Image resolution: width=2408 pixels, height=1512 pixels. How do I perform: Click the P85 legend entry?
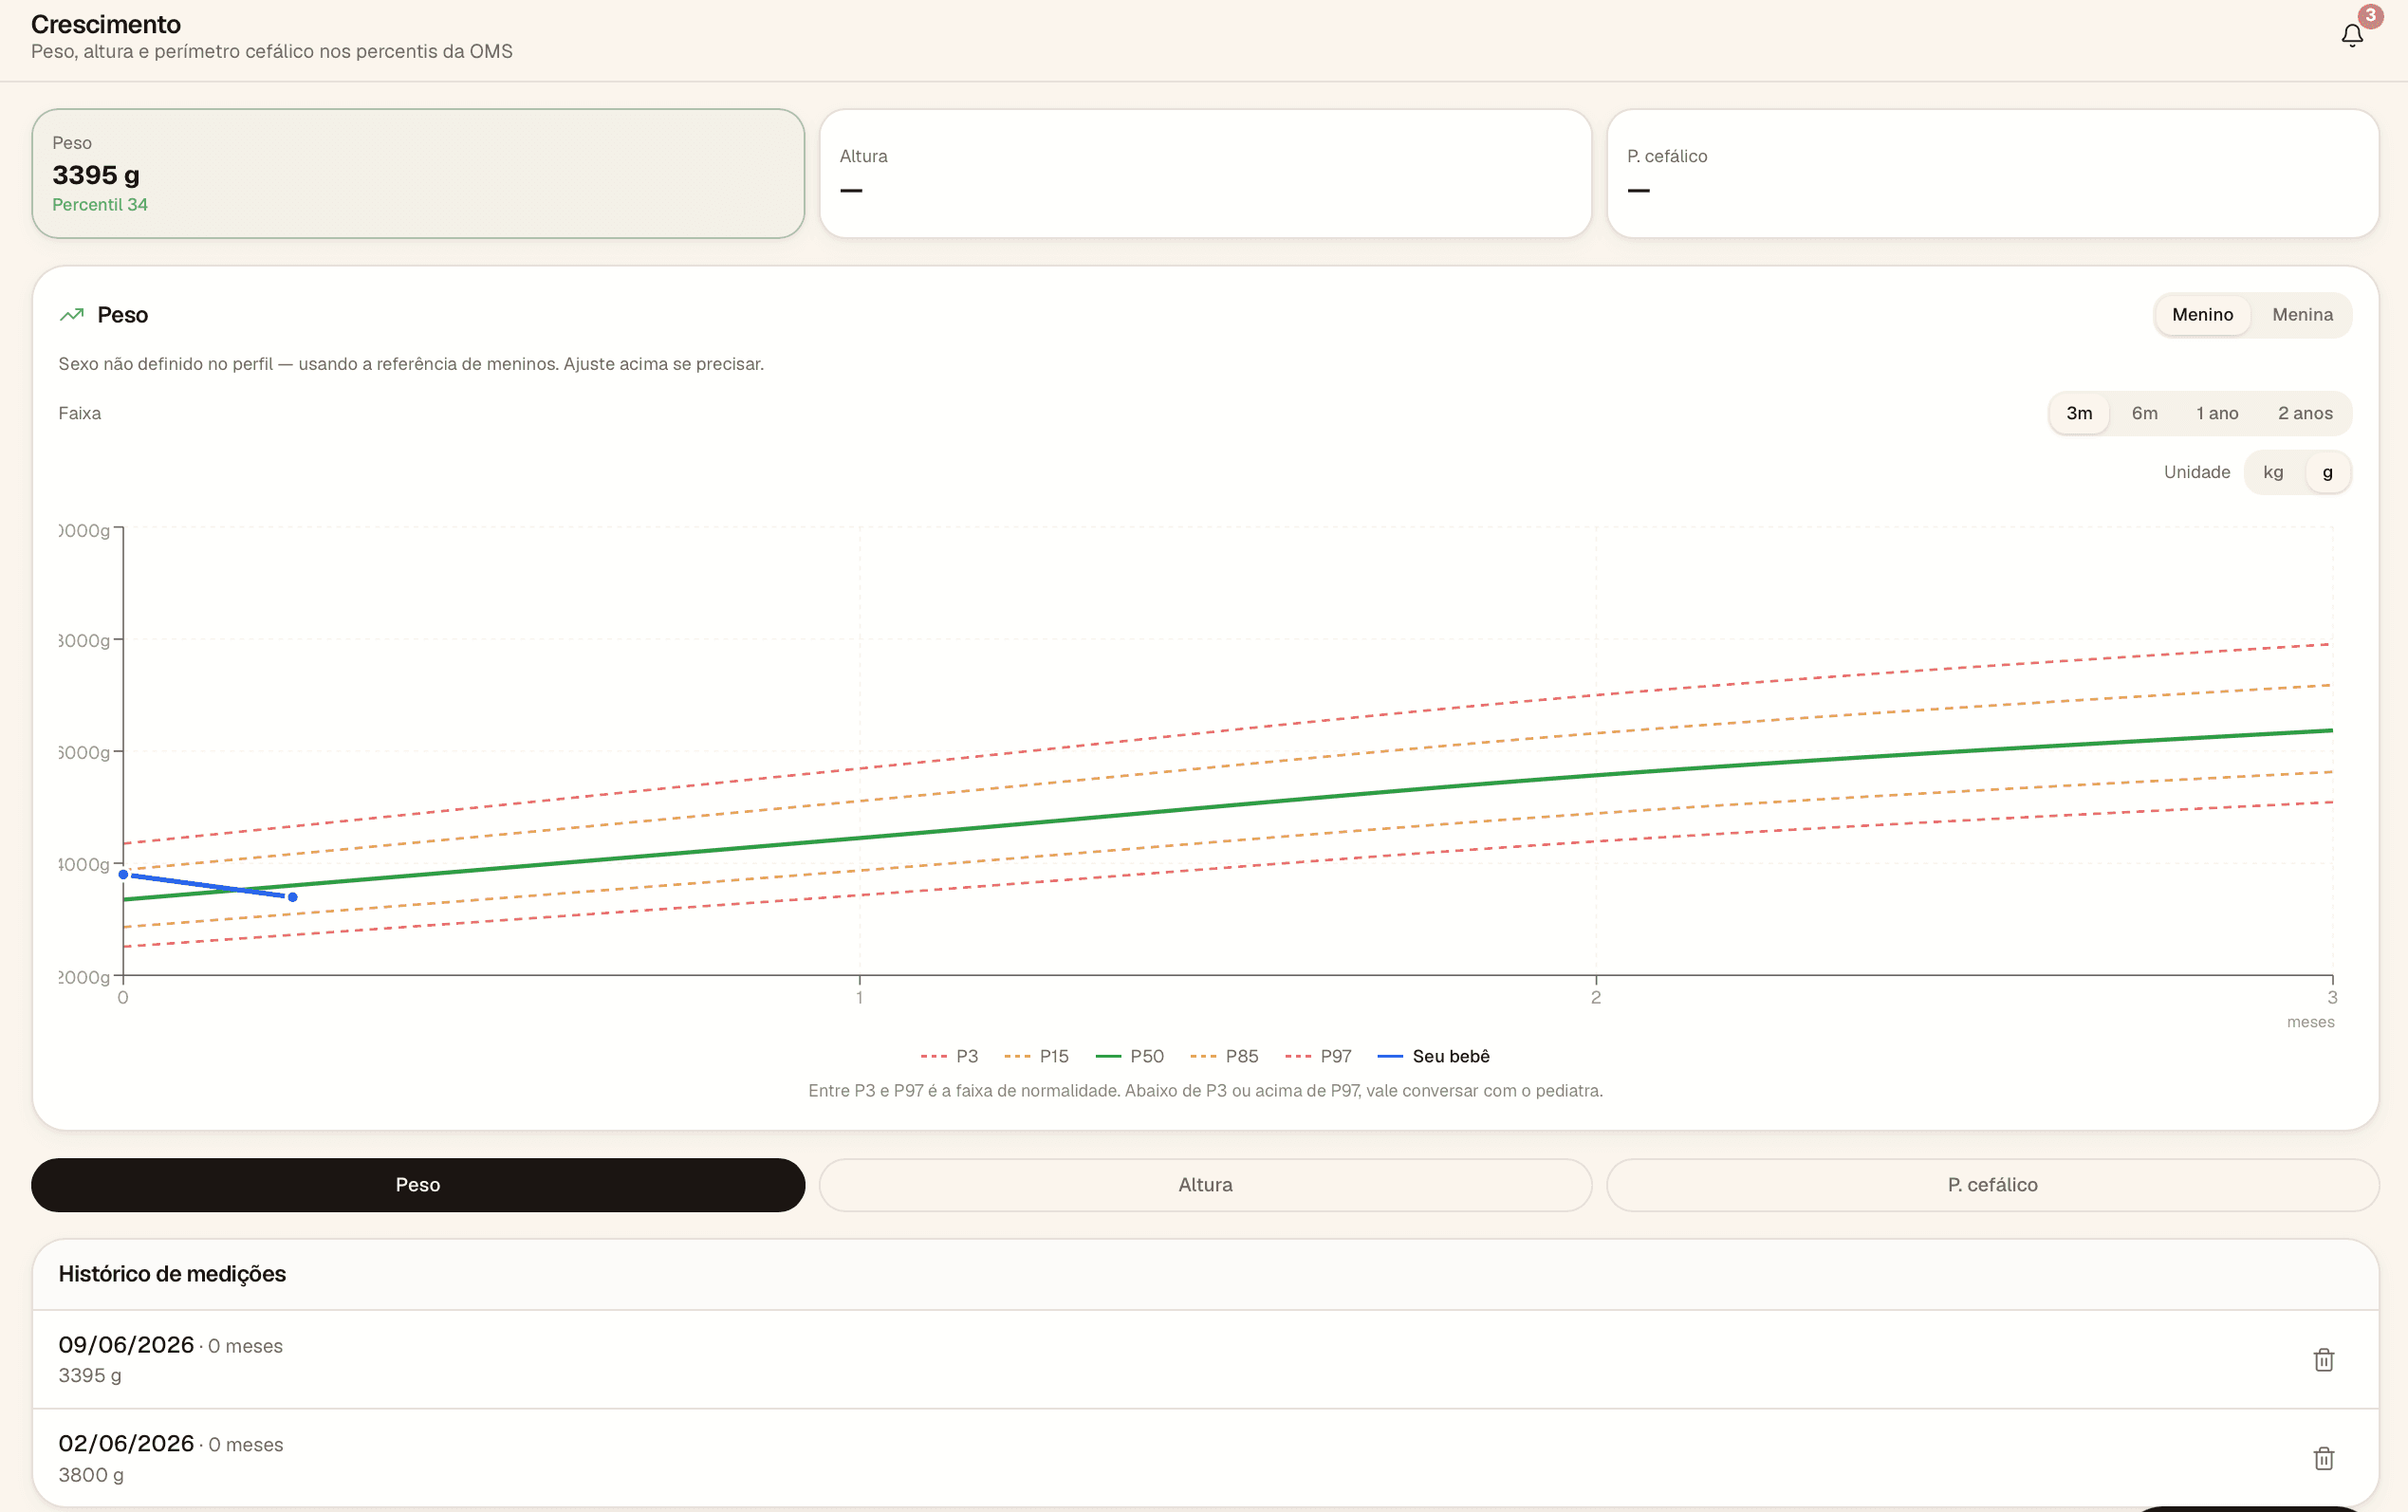click(1224, 1056)
